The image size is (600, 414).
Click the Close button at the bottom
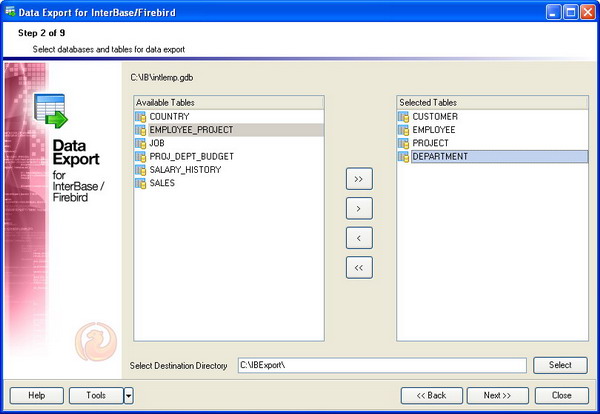562,395
